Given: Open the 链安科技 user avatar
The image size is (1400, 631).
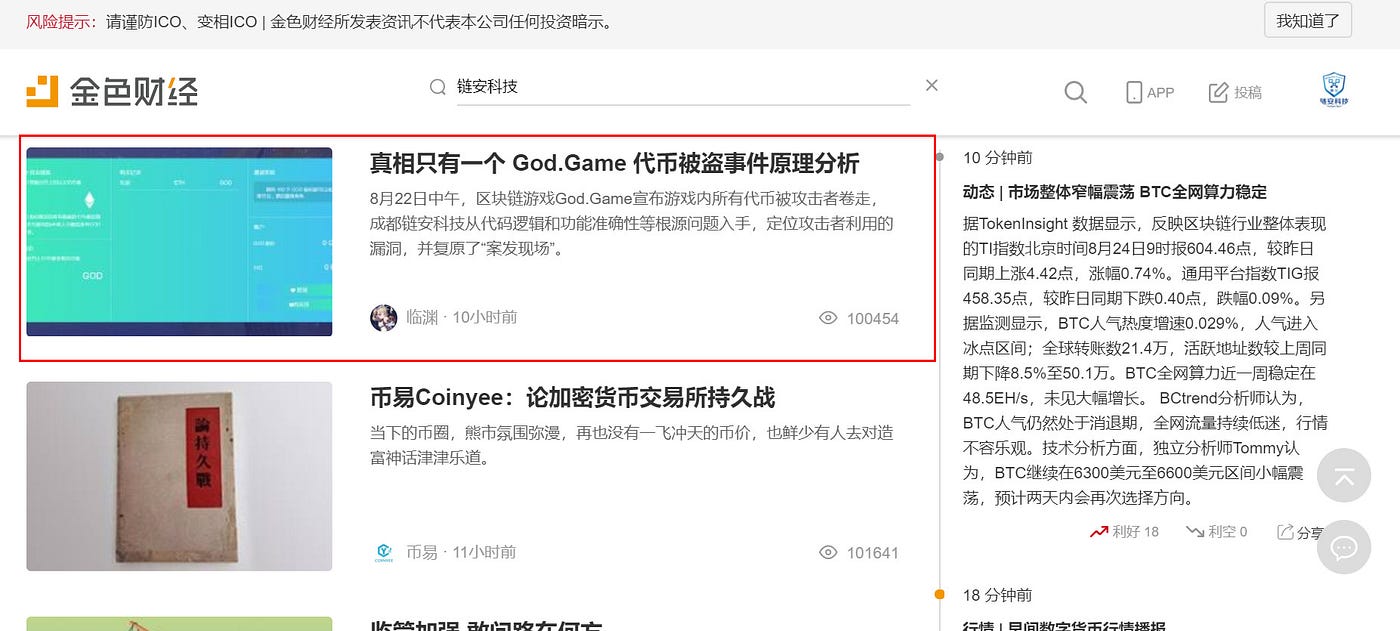Looking at the screenshot, I should coord(1334,90).
